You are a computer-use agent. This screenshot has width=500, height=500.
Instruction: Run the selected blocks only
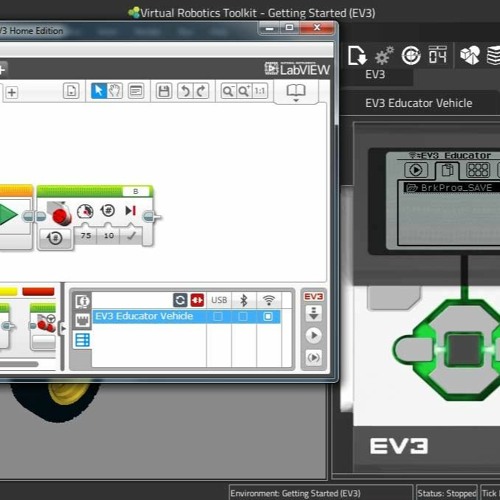(x=314, y=358)
